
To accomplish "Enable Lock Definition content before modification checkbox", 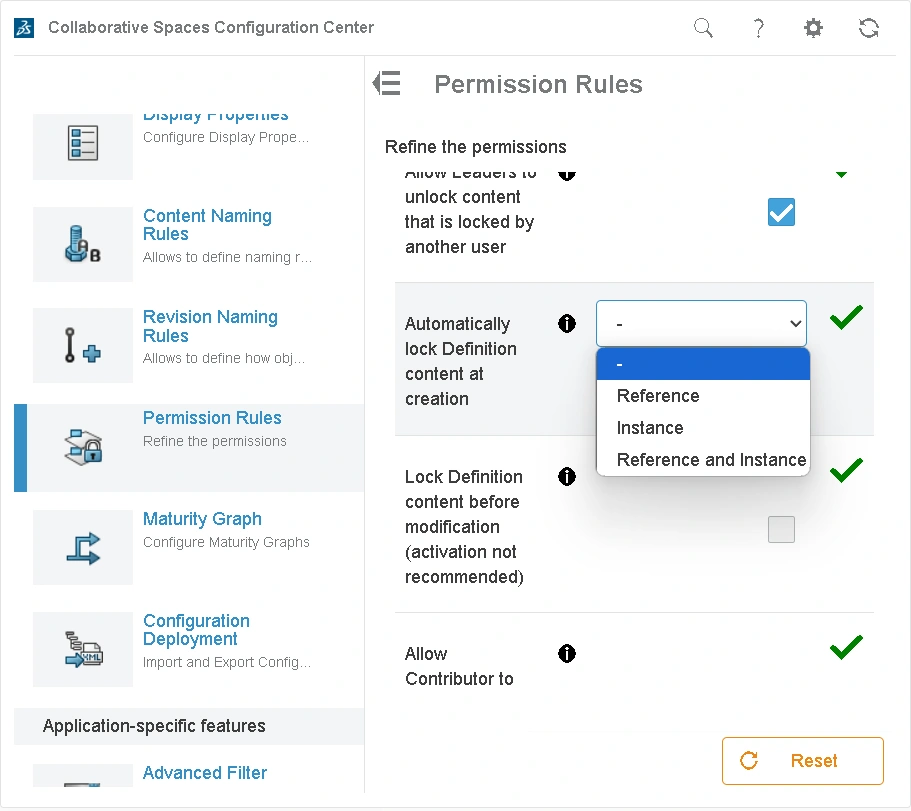I will point(781,529).
